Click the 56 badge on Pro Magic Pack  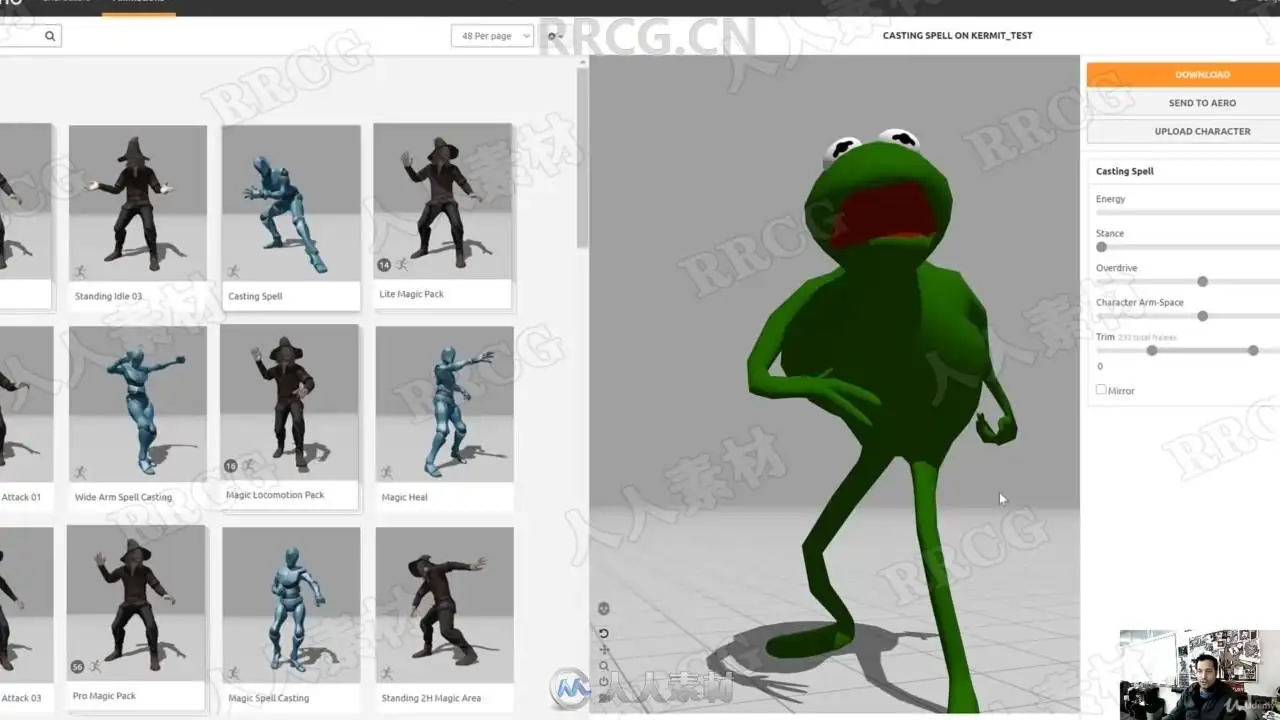pos(77,666)
